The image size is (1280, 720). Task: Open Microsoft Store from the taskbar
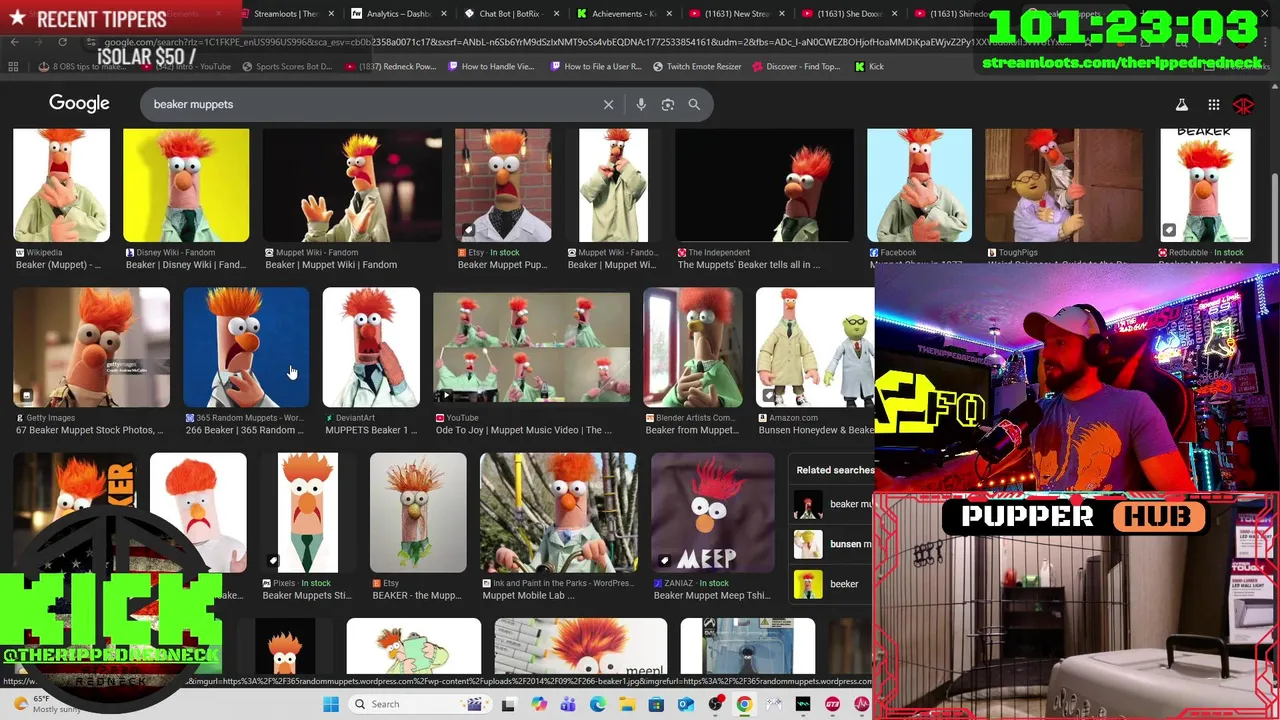(x=656, y=704)
